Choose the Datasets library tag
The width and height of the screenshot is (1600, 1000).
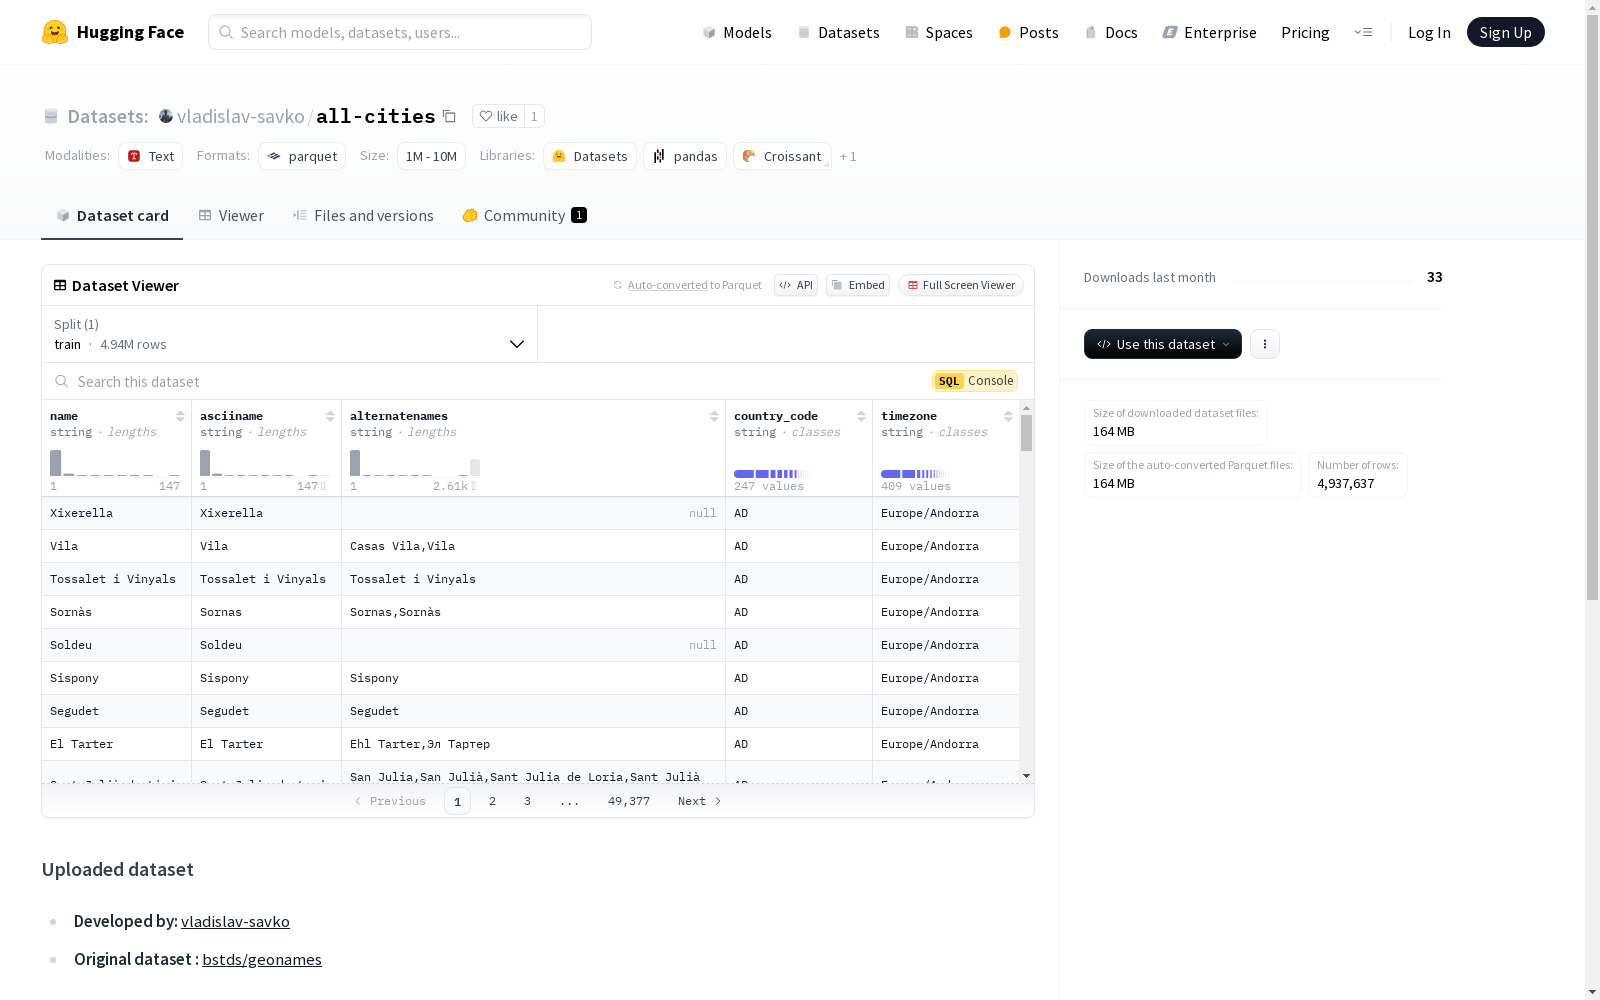[x=590, y=156]
